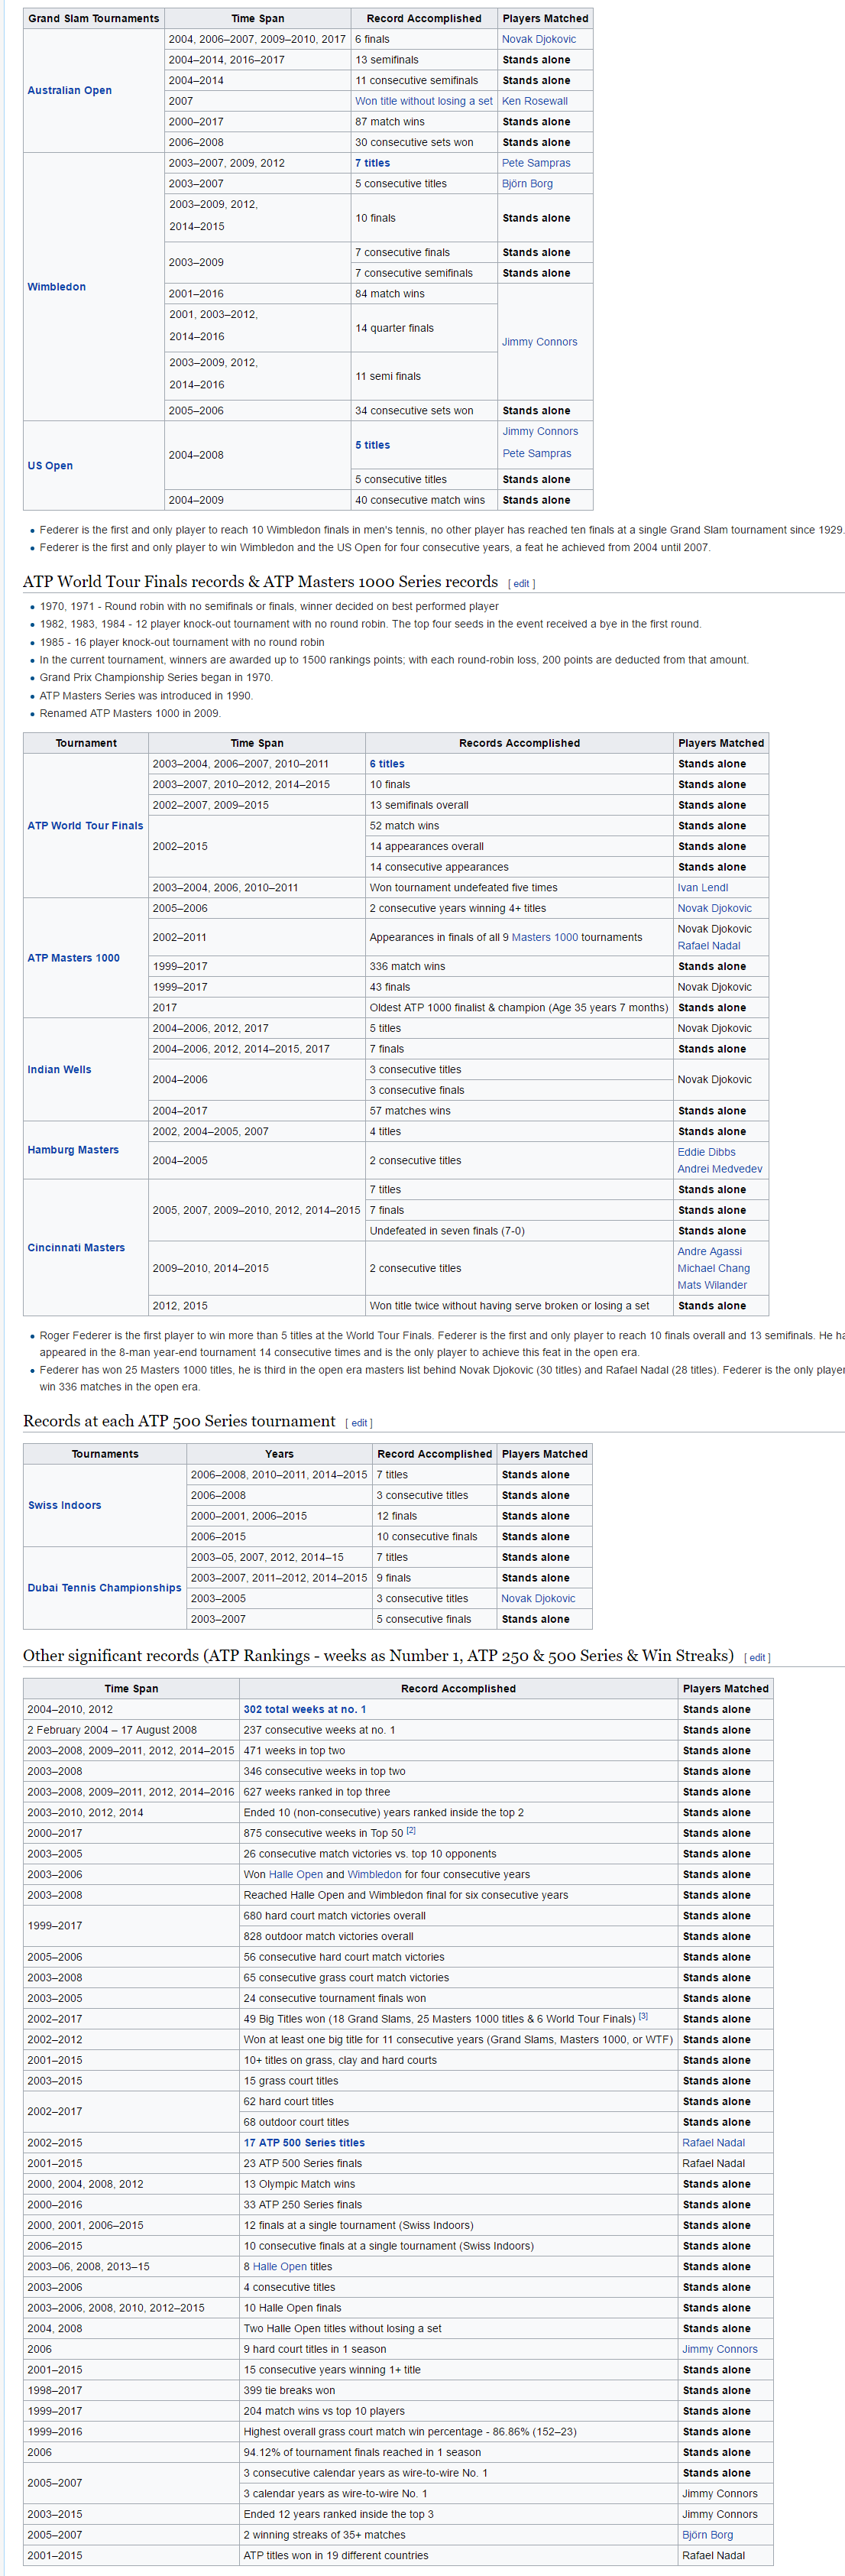The width and height of the screenshot is (845, 2576).
Task: Click Novak Djokovic in Dubai 3 consecutive titles row
Action: [538, 1598]
